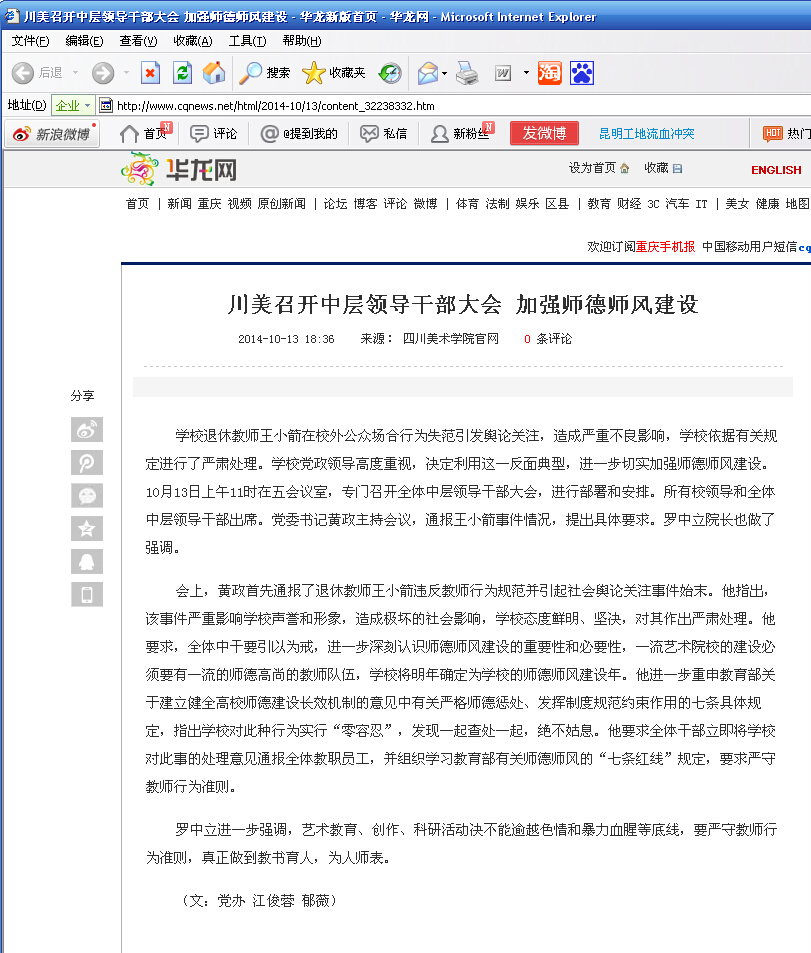
Task: Stop page loading with red X icon
Action: coord(150,73)
